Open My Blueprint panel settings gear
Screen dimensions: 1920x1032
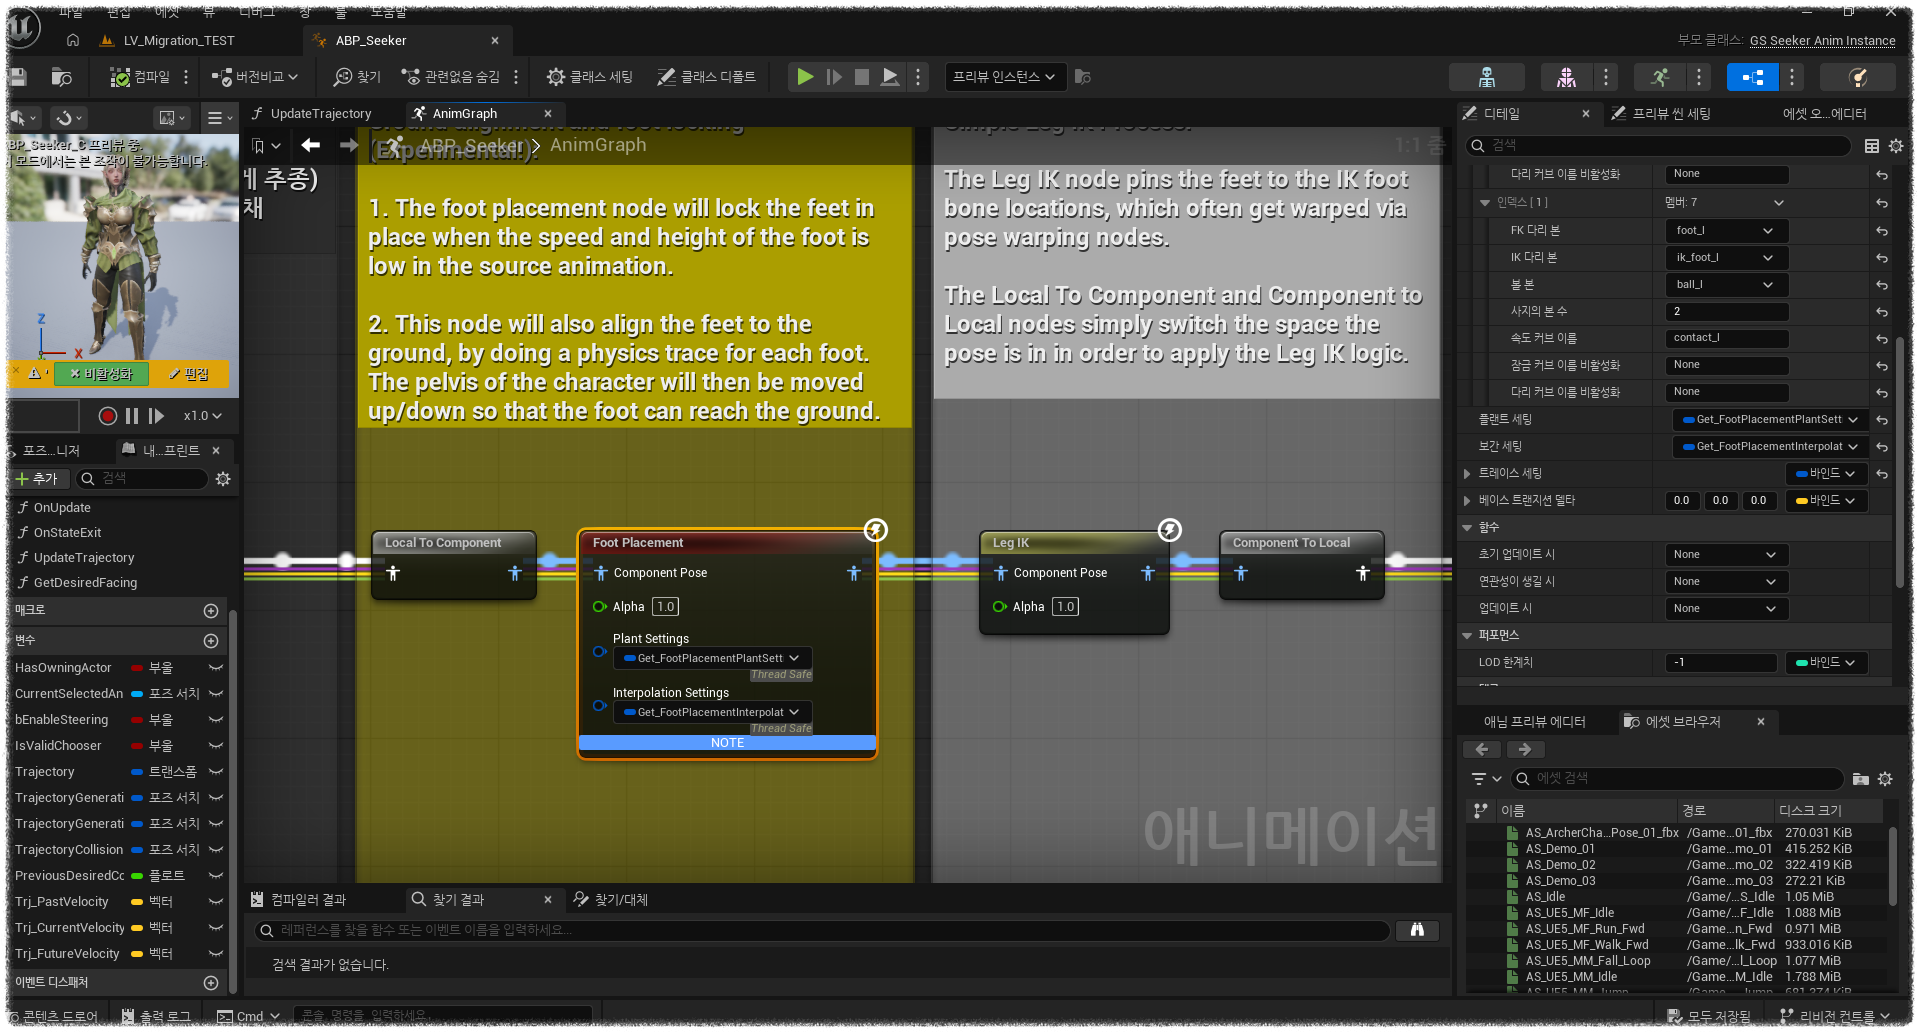[223, 479]
